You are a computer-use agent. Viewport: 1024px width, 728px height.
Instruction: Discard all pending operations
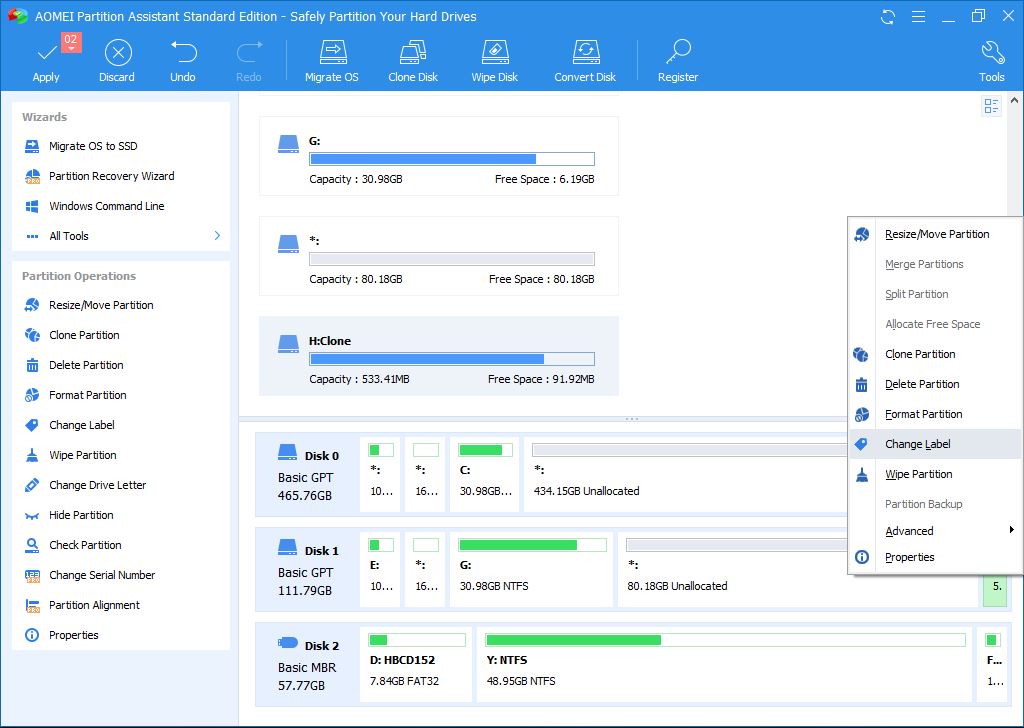point(117,53)
